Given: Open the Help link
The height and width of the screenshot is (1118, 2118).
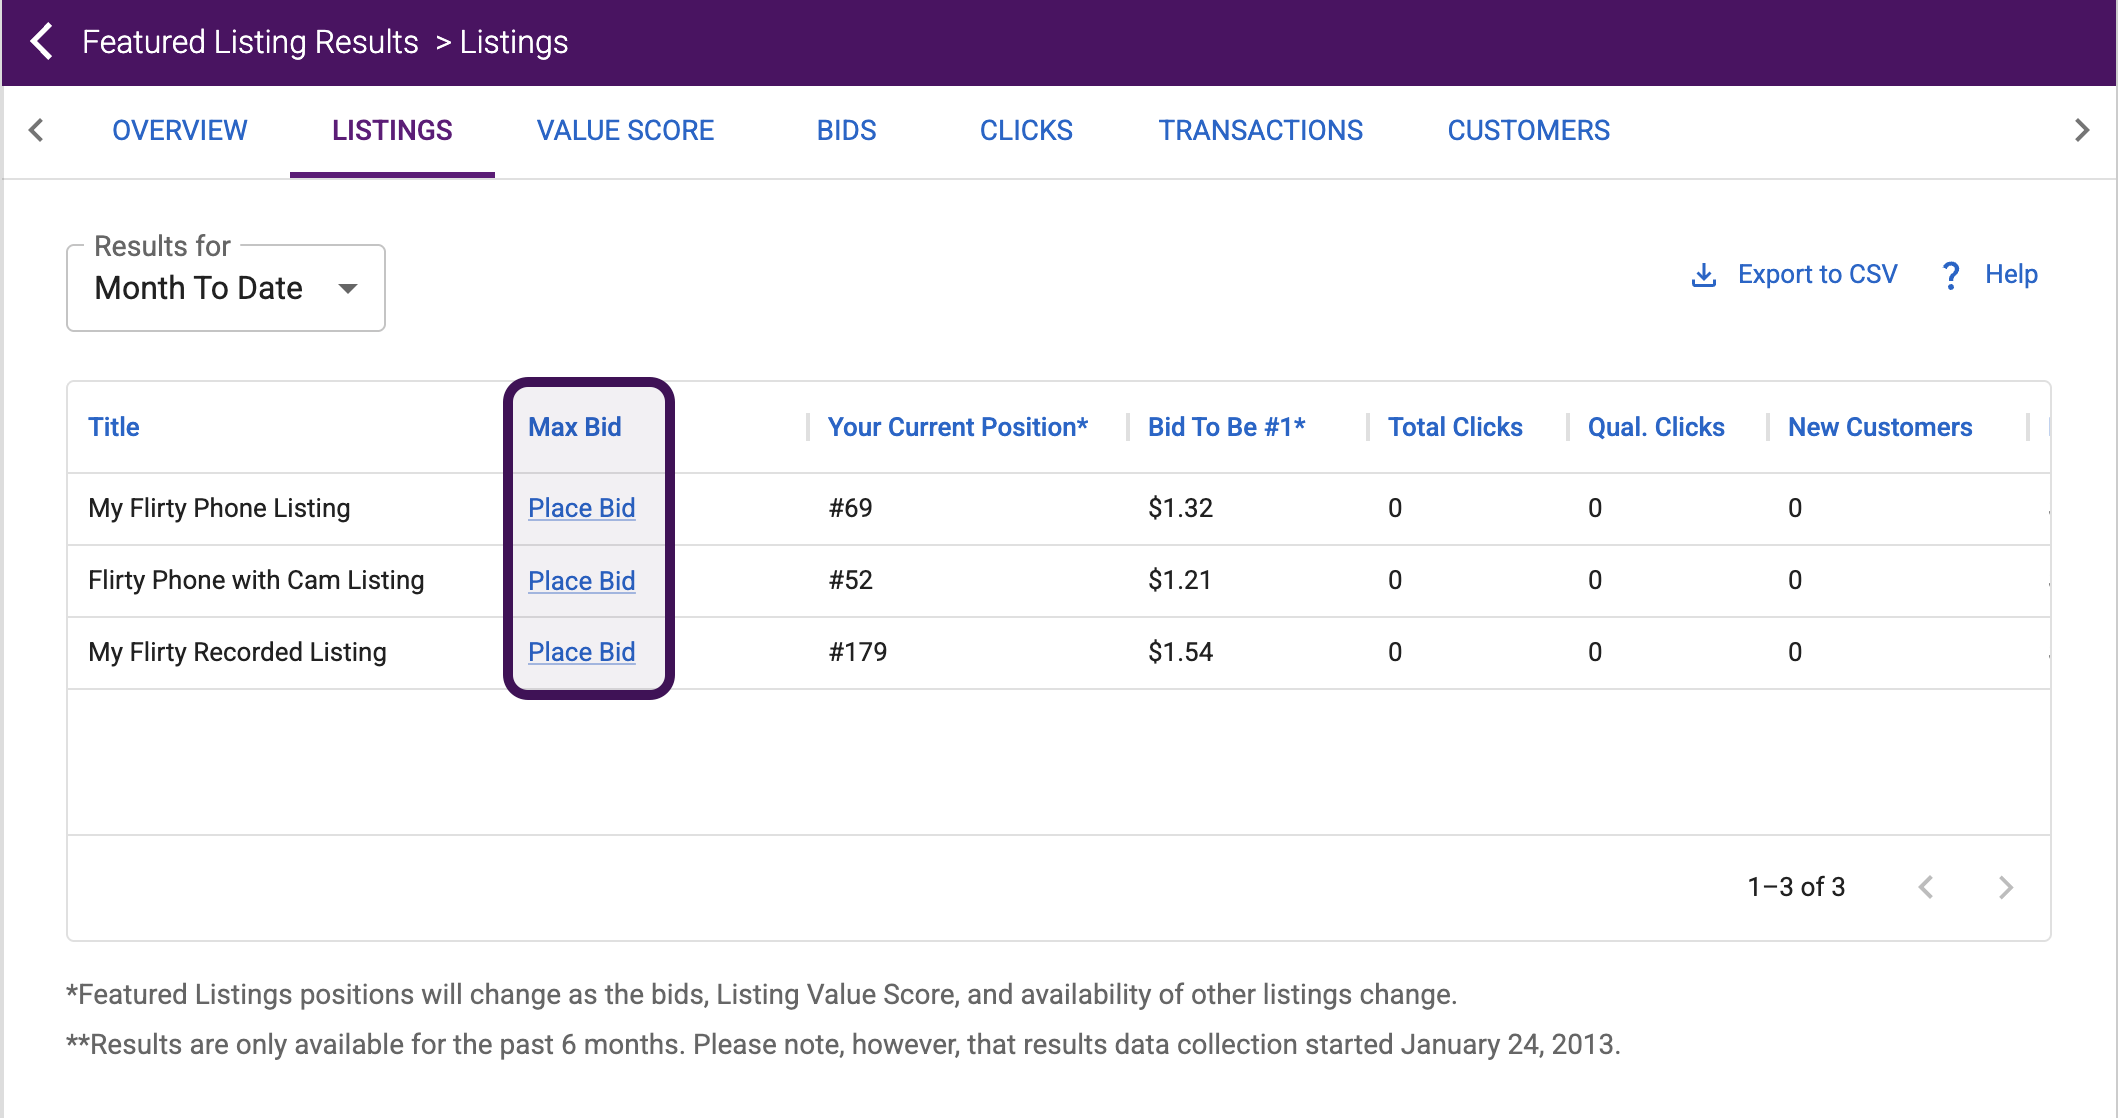Looking at the screenshot, I should [x=2011, y=274].
